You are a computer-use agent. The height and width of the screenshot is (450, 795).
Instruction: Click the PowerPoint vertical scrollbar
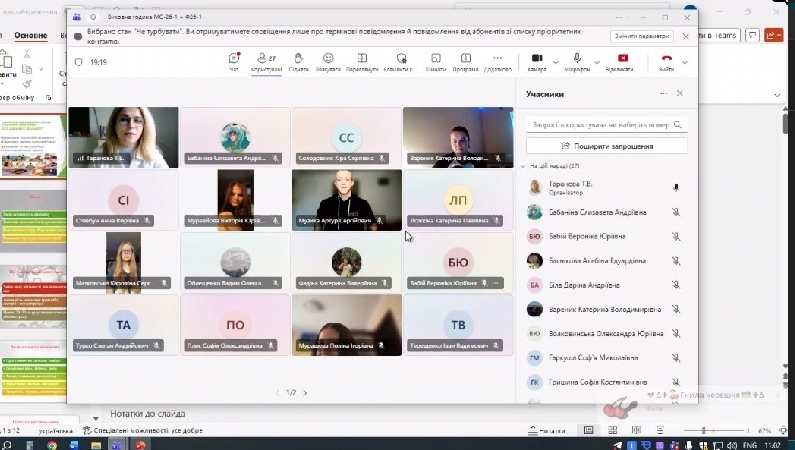coord(786,124)
